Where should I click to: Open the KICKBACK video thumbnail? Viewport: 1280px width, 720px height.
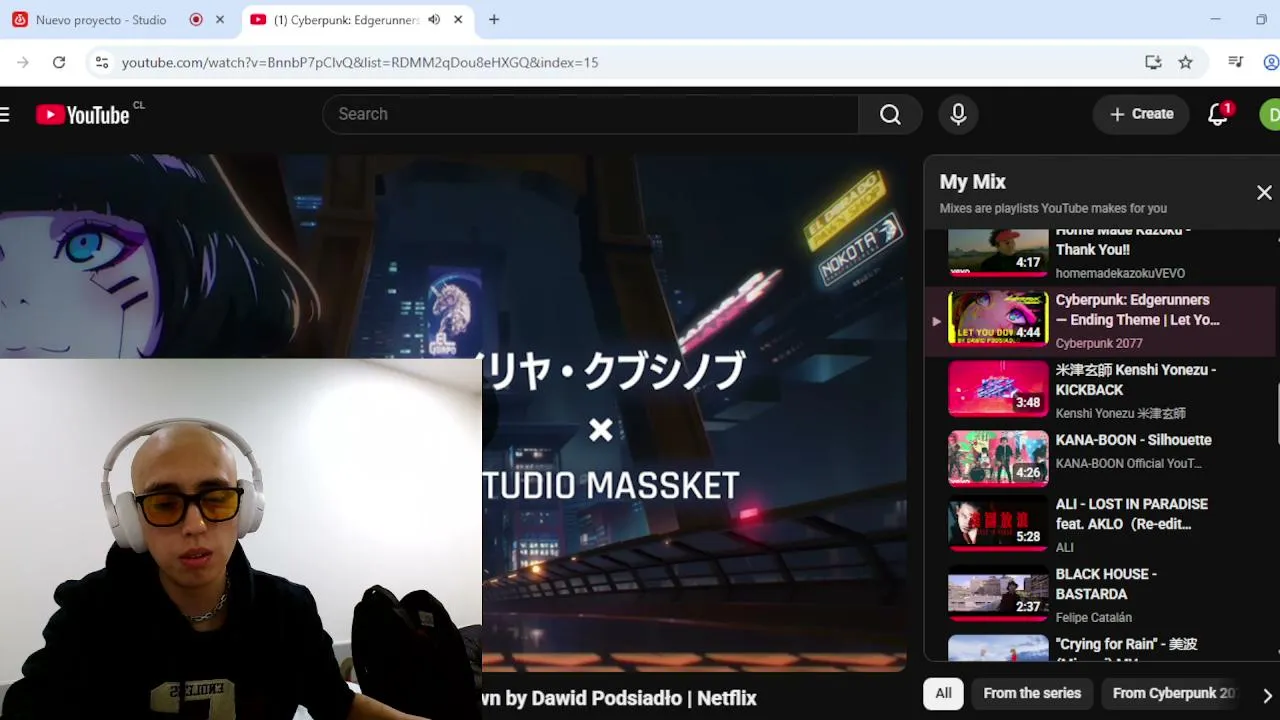click(x=998, y=389)
